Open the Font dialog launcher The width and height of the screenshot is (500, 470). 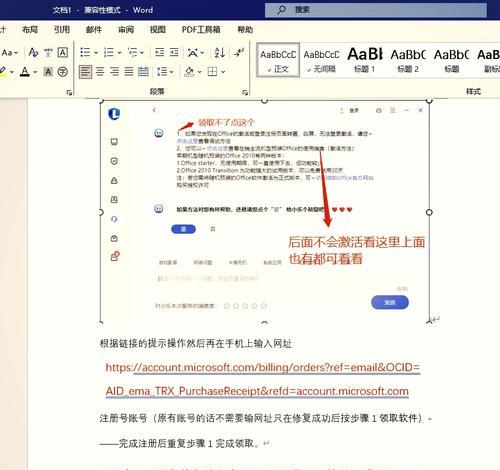(69, 92)
